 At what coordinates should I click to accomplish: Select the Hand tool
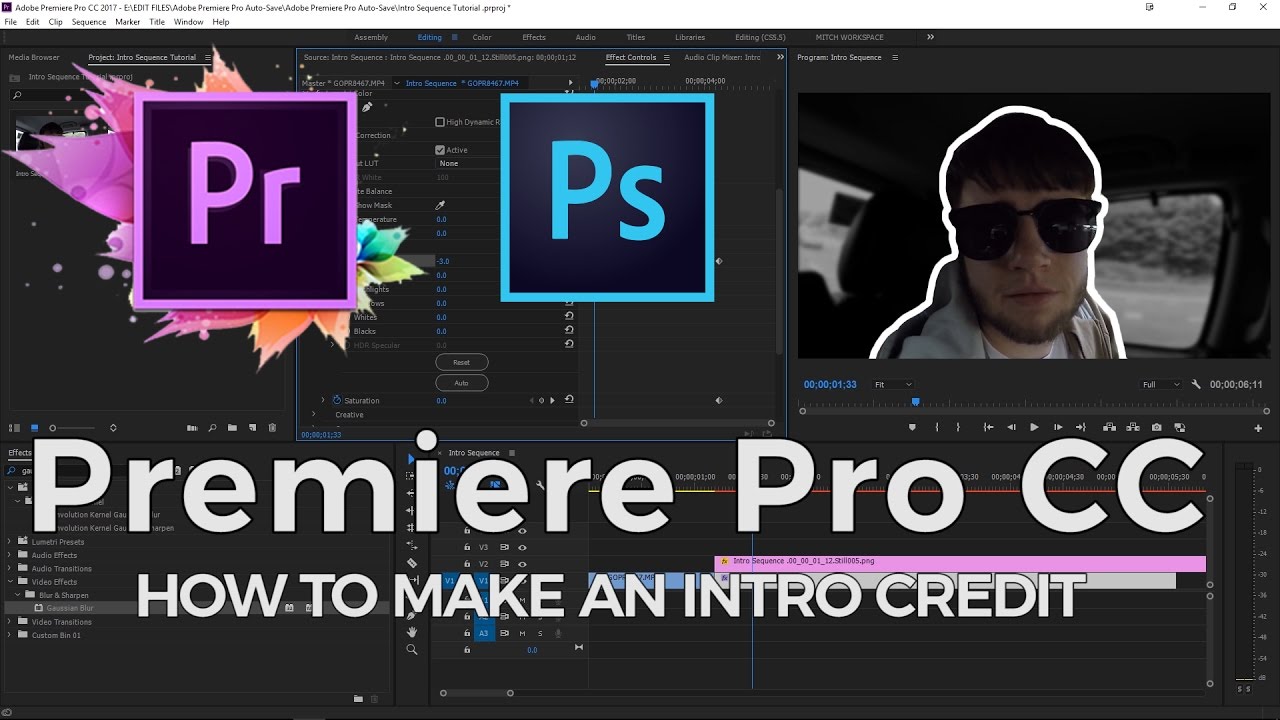pos(411,632)
